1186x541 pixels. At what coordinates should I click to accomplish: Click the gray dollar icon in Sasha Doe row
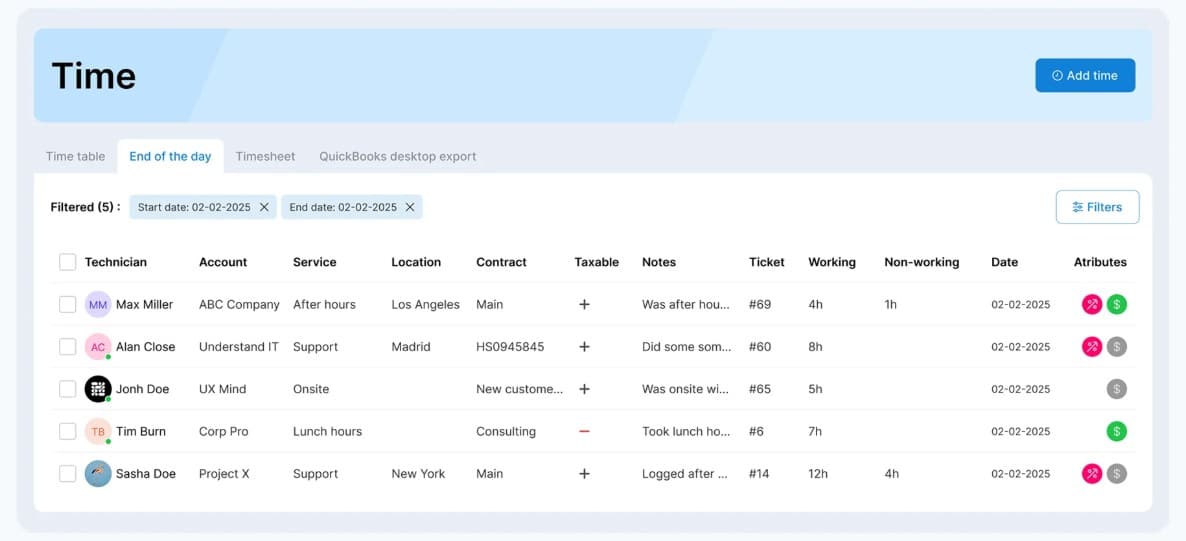click(1116, 474)
